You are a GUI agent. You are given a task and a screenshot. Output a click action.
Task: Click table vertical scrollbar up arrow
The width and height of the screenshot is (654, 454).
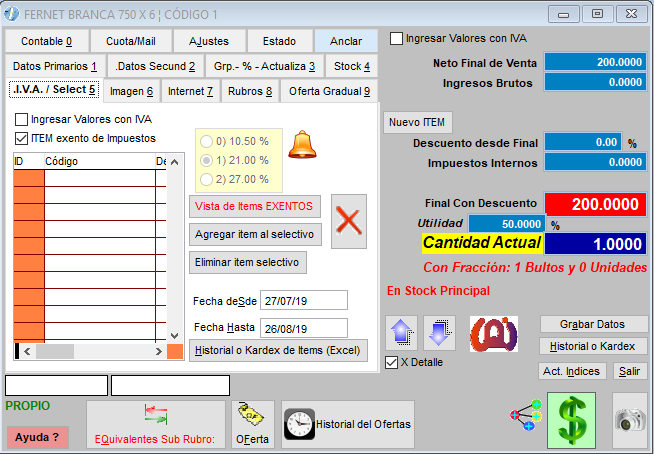tap(175, 162)
